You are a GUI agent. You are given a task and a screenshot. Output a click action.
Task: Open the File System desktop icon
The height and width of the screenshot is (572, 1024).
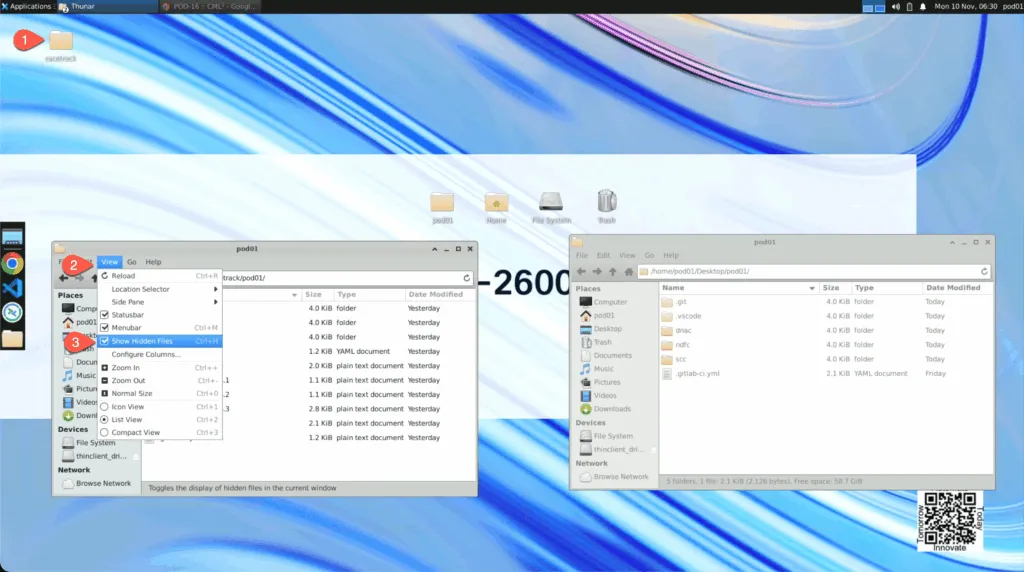(551, 203)
